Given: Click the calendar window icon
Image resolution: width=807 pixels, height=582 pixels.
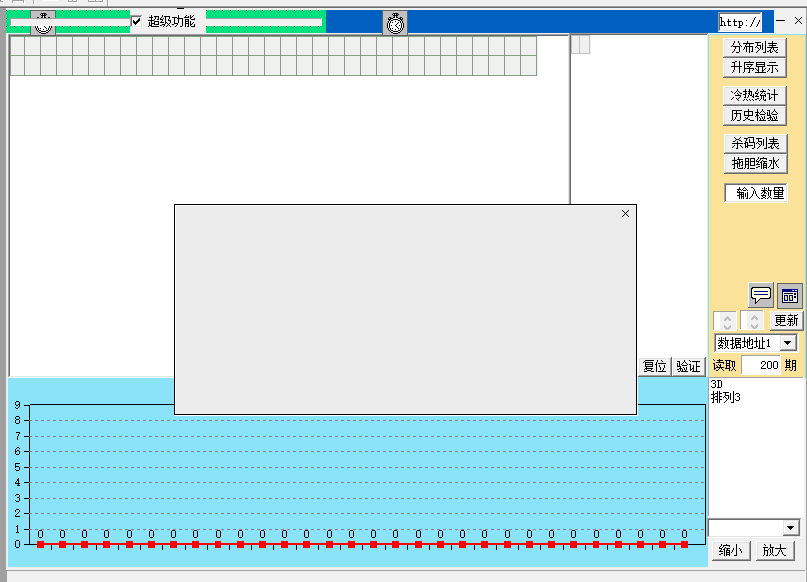Looking at the screenshot, I should pos(789,295).
